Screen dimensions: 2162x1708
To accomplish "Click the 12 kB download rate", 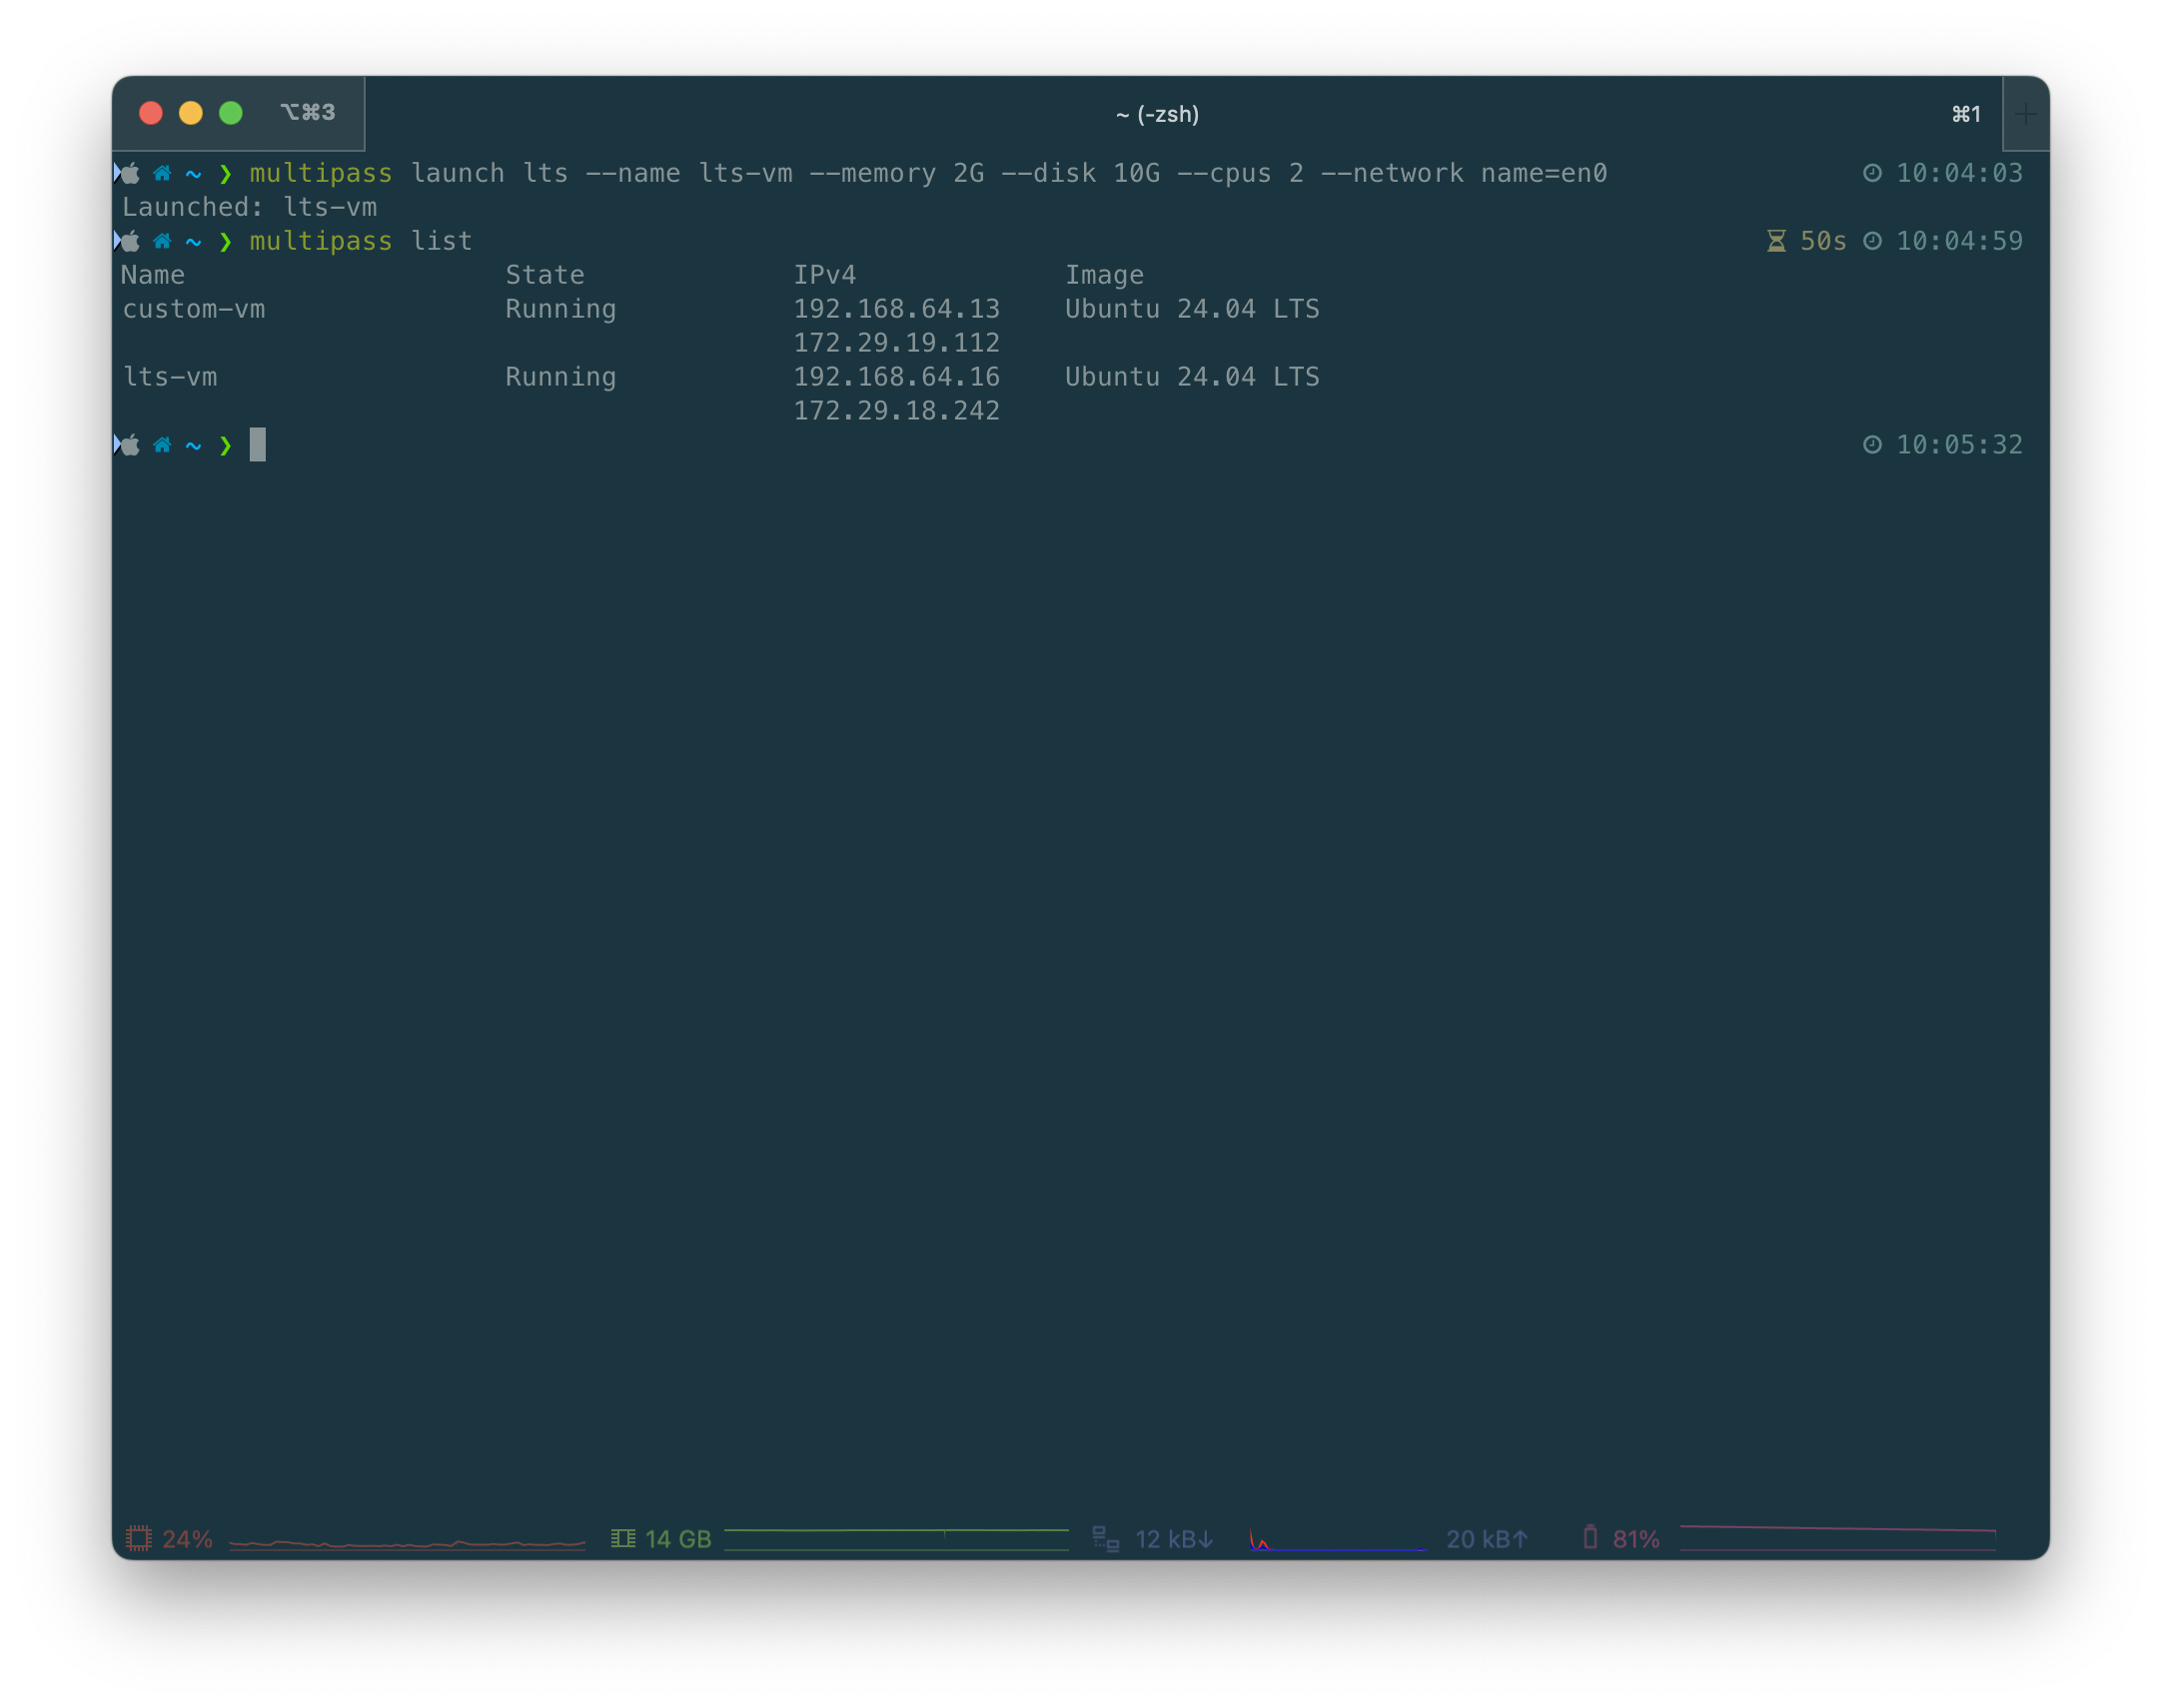I will pos(1174,1539).
